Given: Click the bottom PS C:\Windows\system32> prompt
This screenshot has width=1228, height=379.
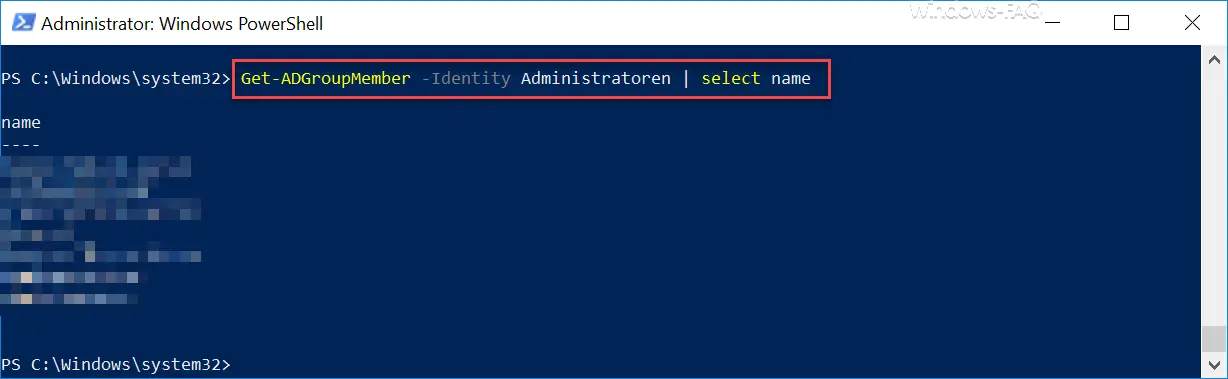Looking at the screenshot, I should pyautogui.click(x=116, y=365).
